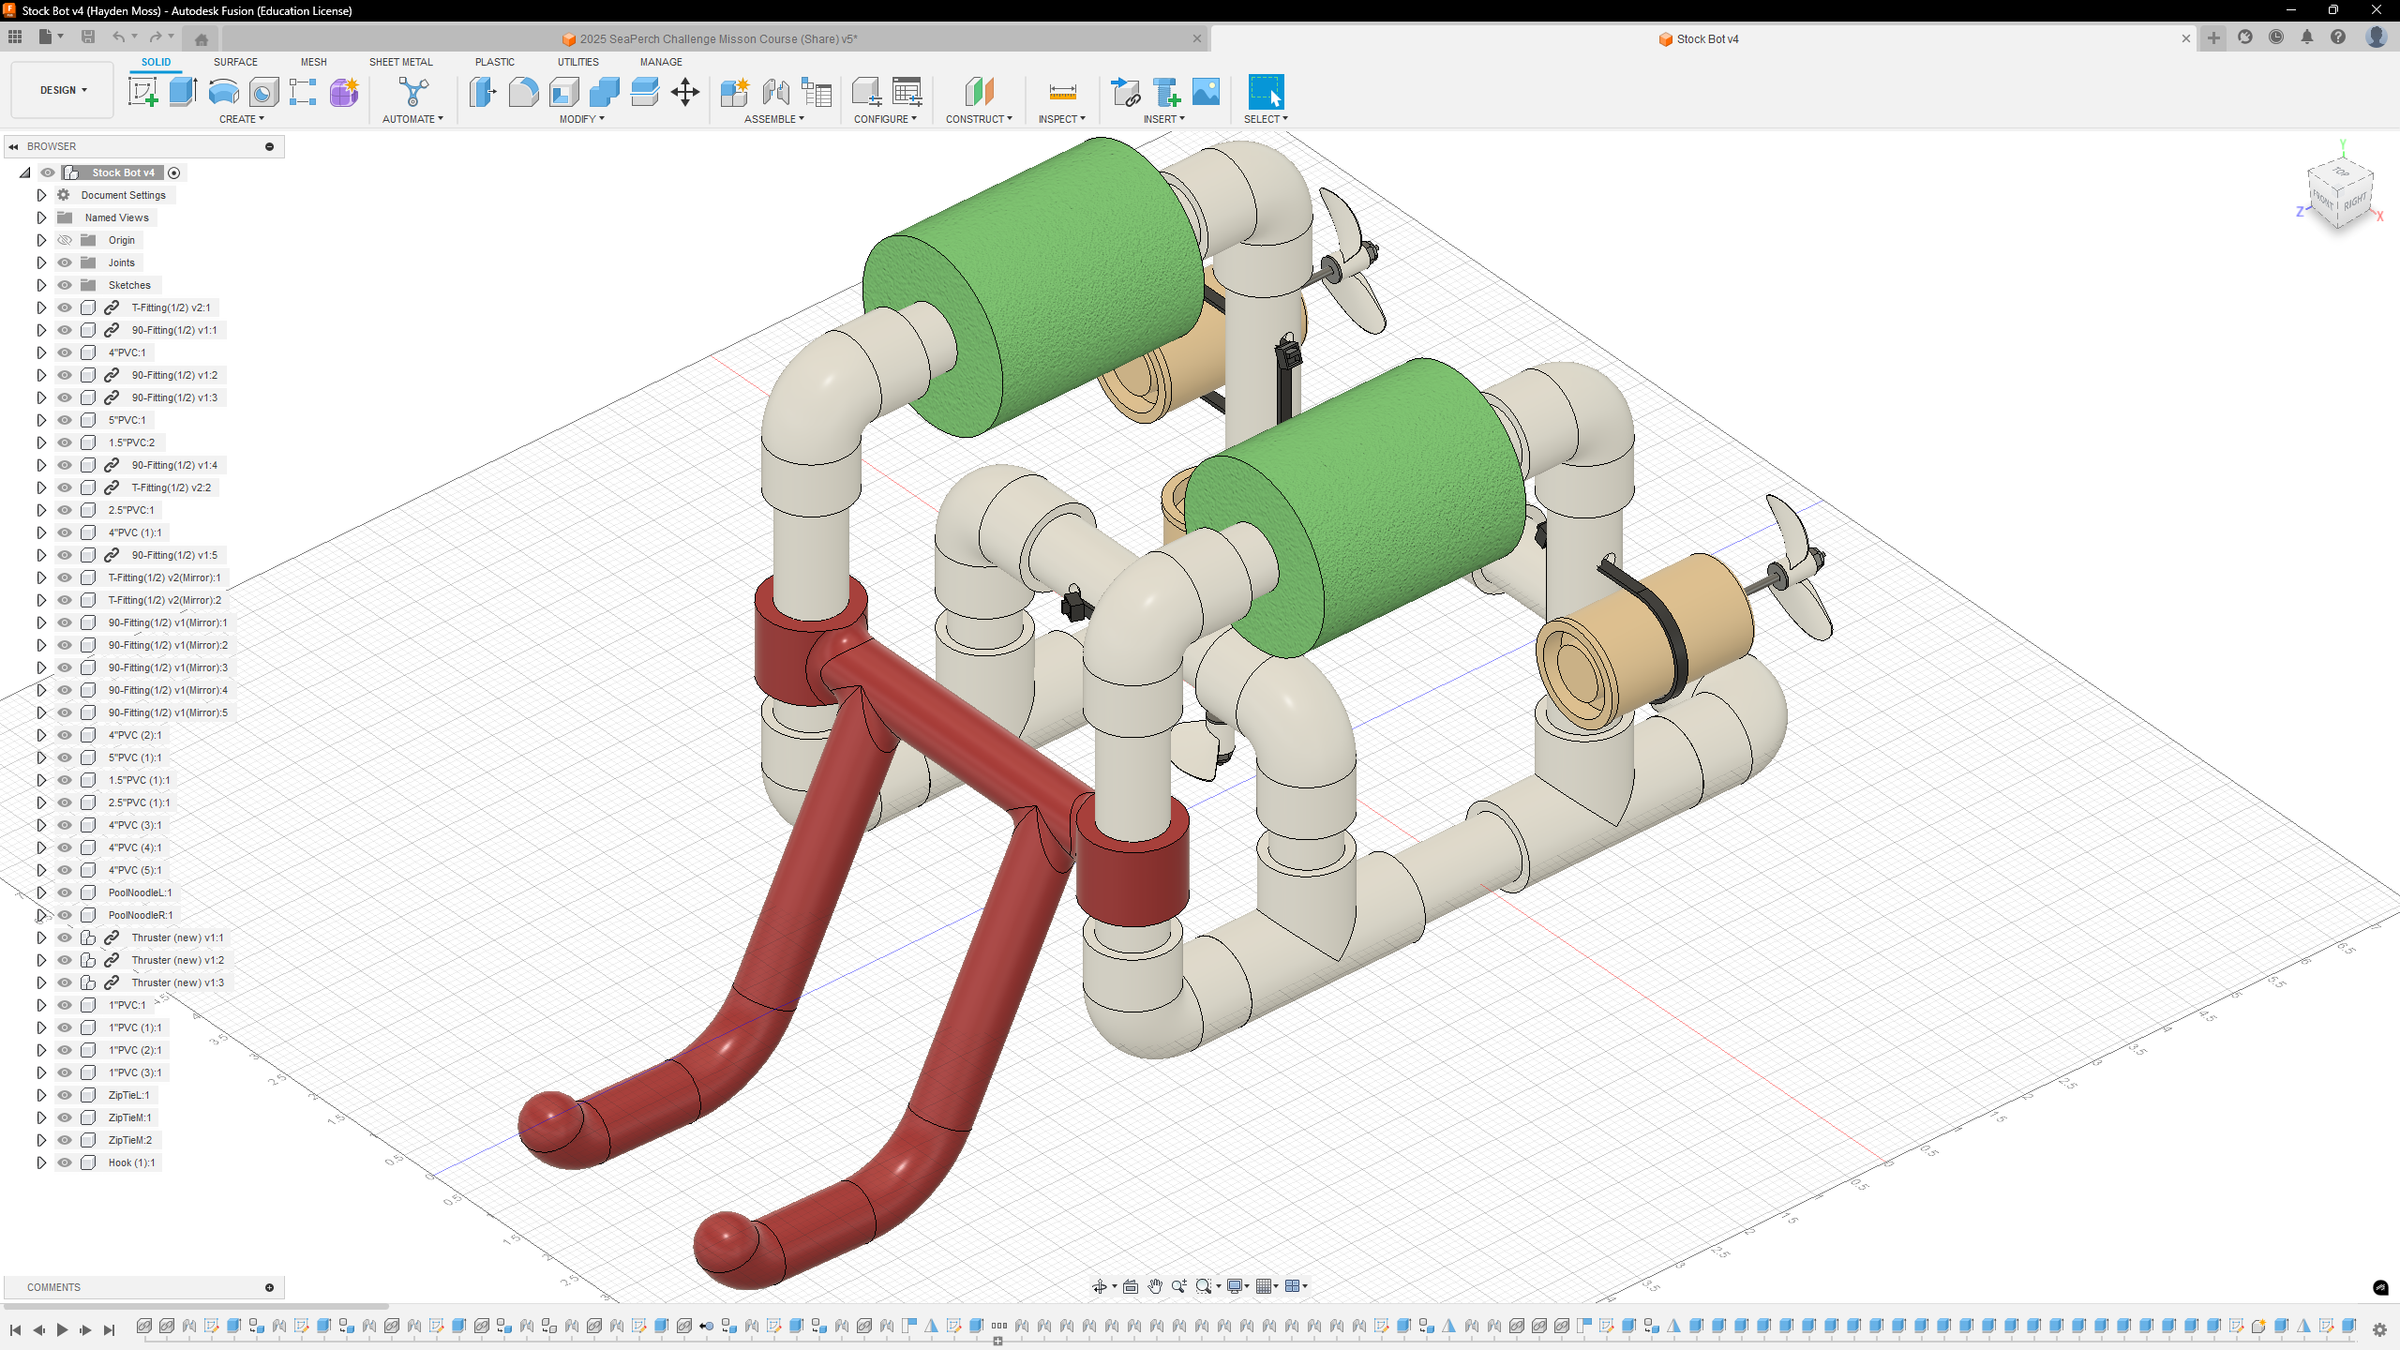This screenshot has width=2400, height=1350.
Task: Click the Move/Copy arrows icon
Action: click(685, 92)
